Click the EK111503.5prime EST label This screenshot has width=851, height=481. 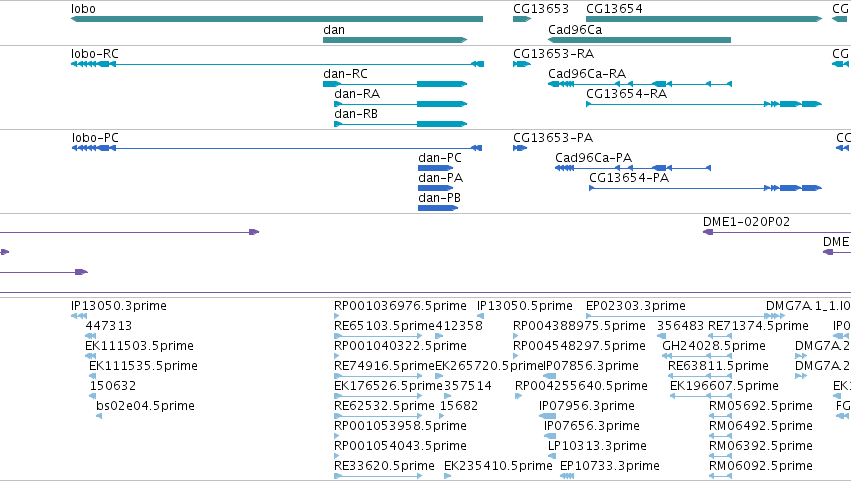click(x=139, y=346)
